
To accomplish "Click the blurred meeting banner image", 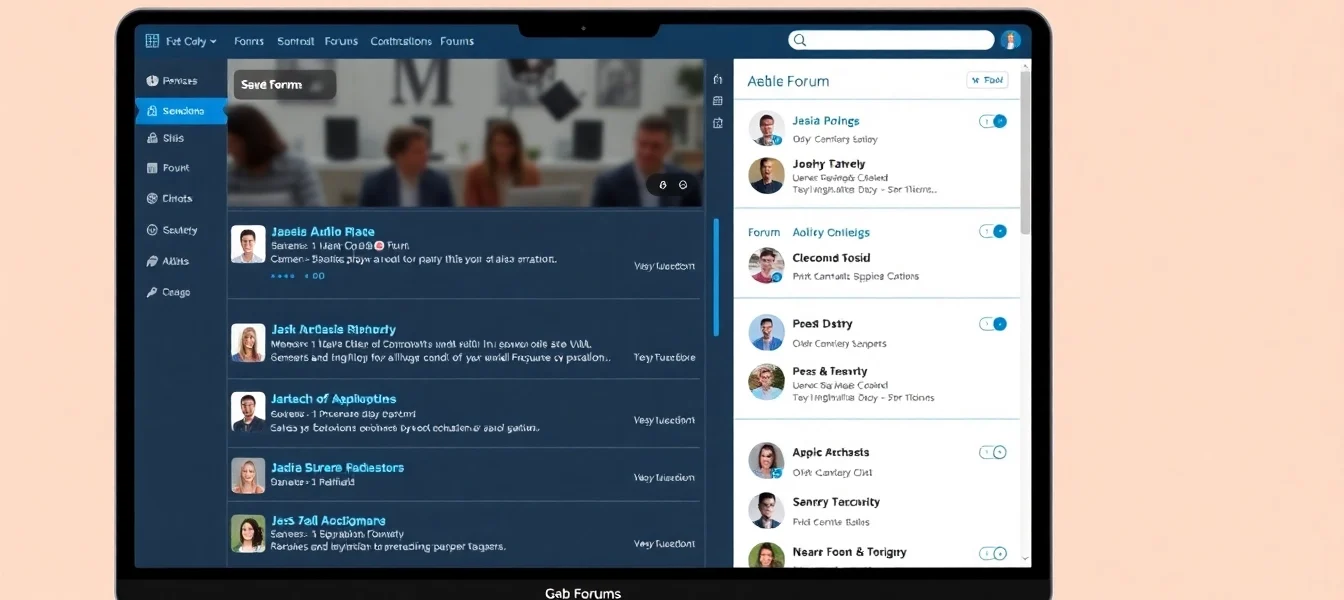I will 465,133.
